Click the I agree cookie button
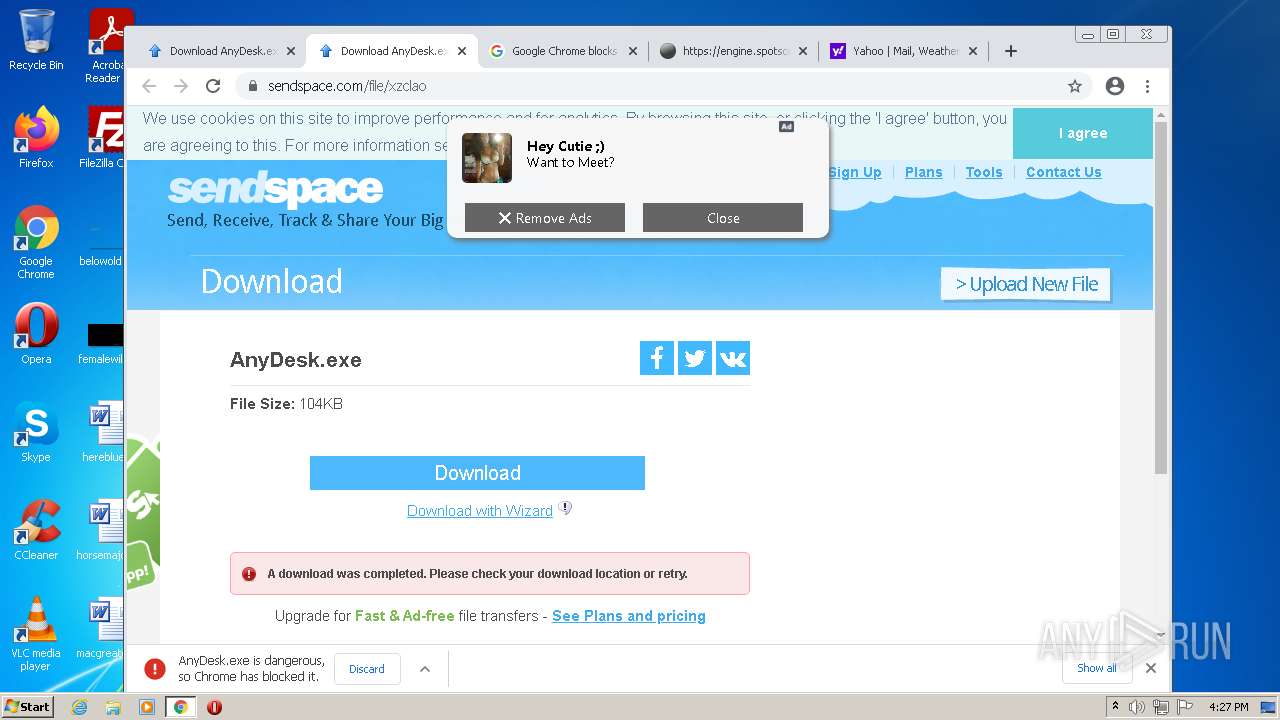The image size is (1280, 720). 1083,133
